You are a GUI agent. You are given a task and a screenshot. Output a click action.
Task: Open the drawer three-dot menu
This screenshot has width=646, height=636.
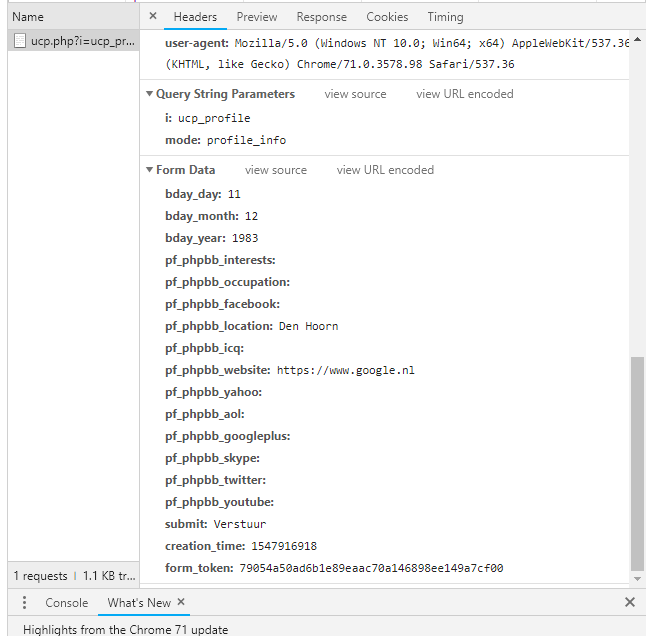tap(24, 602)
